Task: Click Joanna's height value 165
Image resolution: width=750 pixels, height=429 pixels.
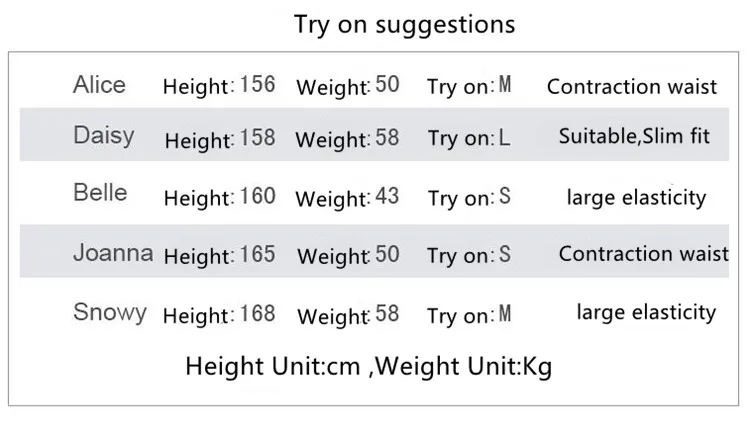Action: pos(257,254)
